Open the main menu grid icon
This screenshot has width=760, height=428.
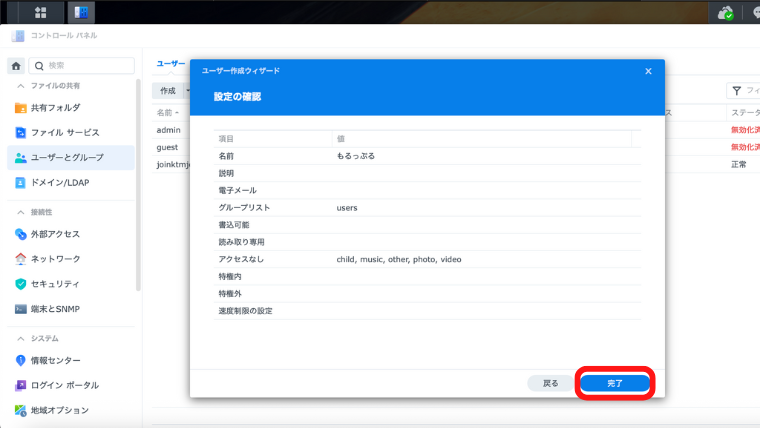[x=41, y=12]
